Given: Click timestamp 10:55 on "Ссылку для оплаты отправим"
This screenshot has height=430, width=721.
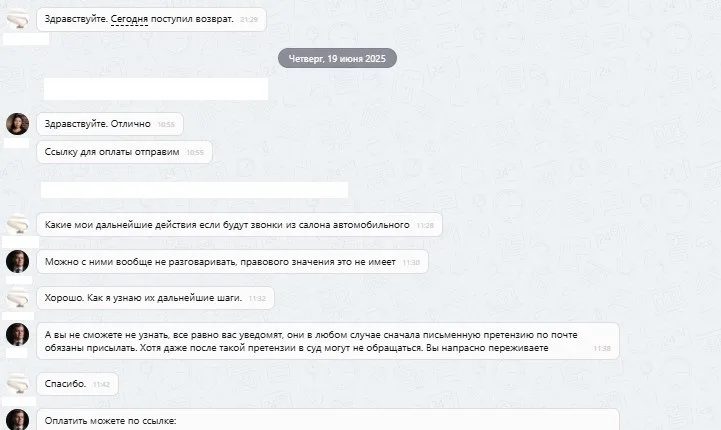Looking at the screenshot, I should [195, 153].
